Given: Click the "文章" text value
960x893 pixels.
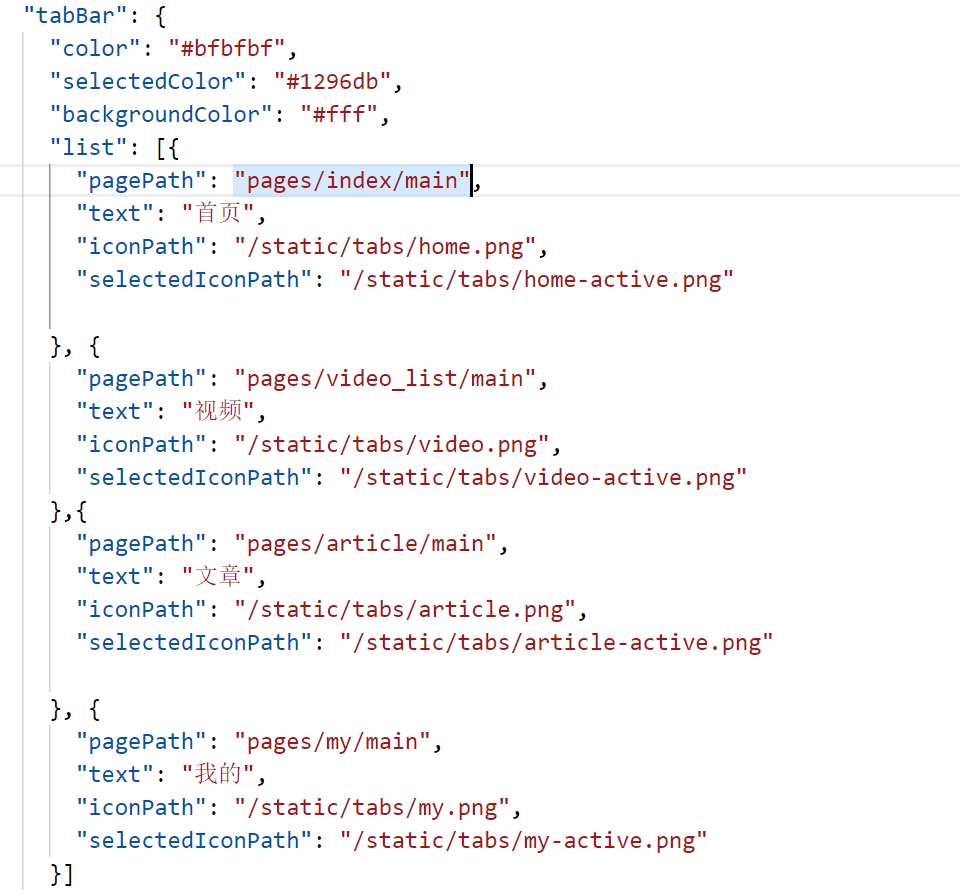Looking at the screenshot, I should (x=219, y=577).
